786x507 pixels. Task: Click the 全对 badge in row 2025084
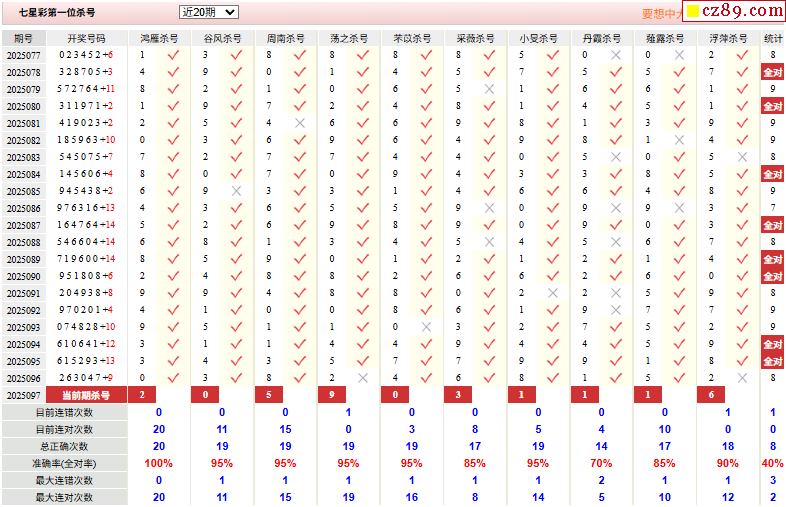tap(772, 175)
